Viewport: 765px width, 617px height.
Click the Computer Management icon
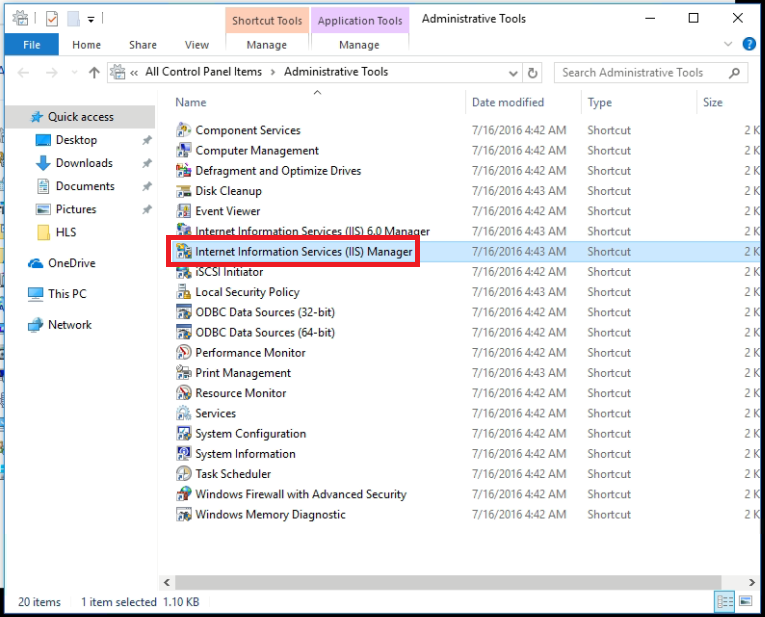point(183,150)
